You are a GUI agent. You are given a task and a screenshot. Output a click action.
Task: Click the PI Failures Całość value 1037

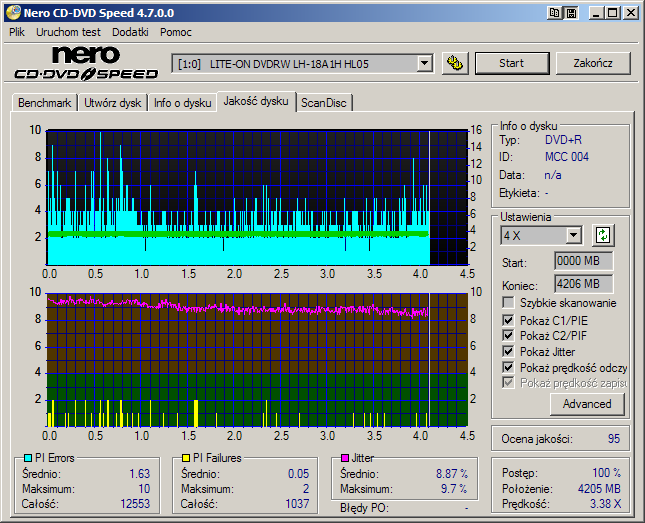(297, 504)
